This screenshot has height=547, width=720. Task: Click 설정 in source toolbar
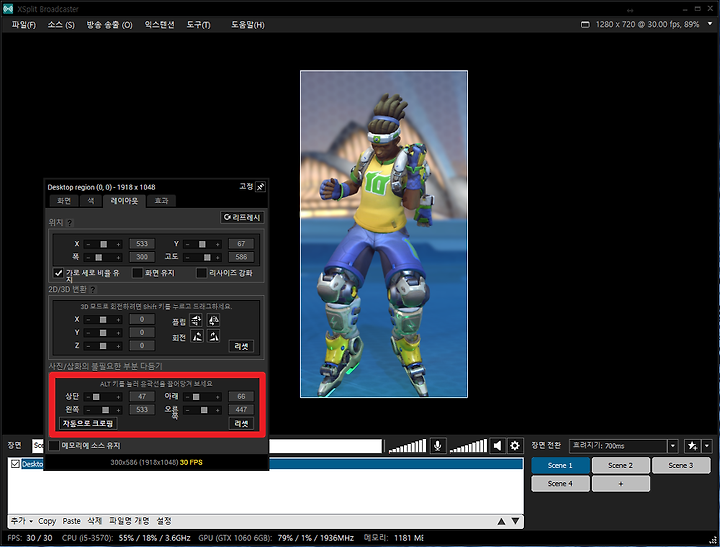(164, 521)
